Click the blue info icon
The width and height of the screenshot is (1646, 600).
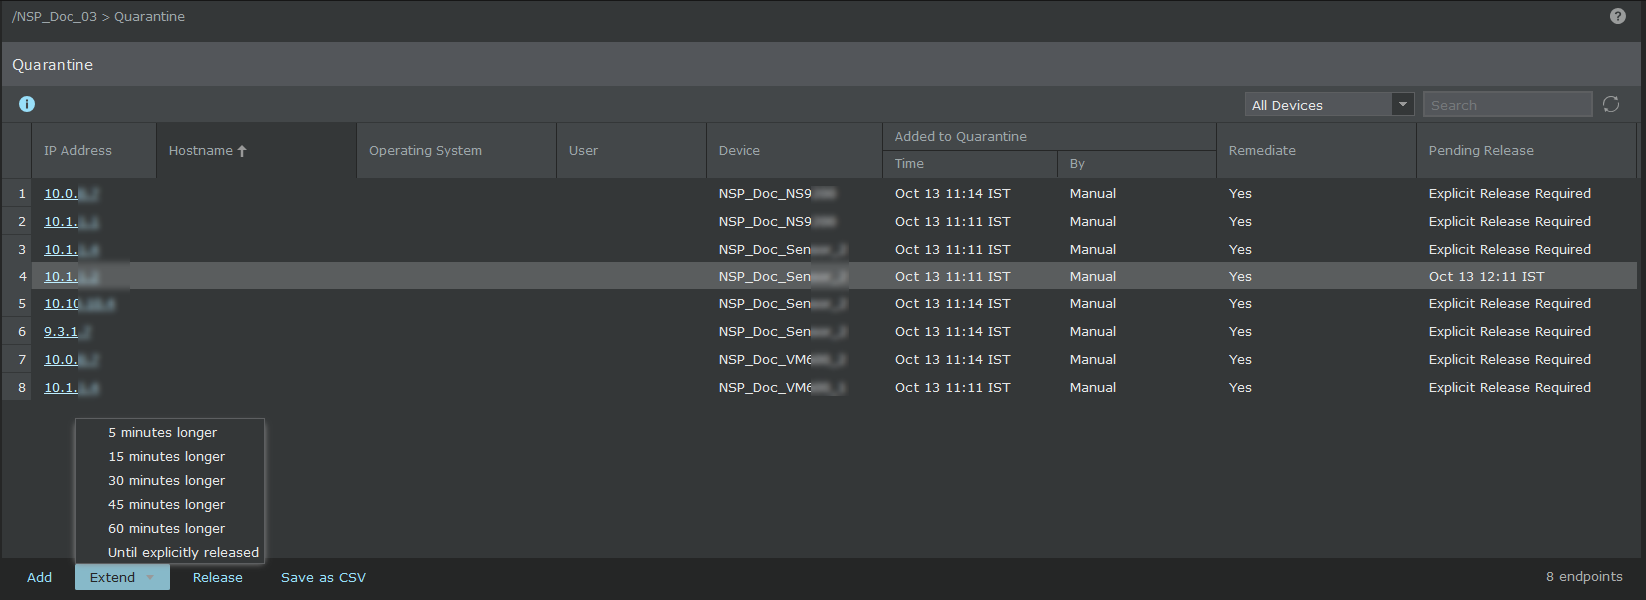pyautogui.click(x=27, y=104)
